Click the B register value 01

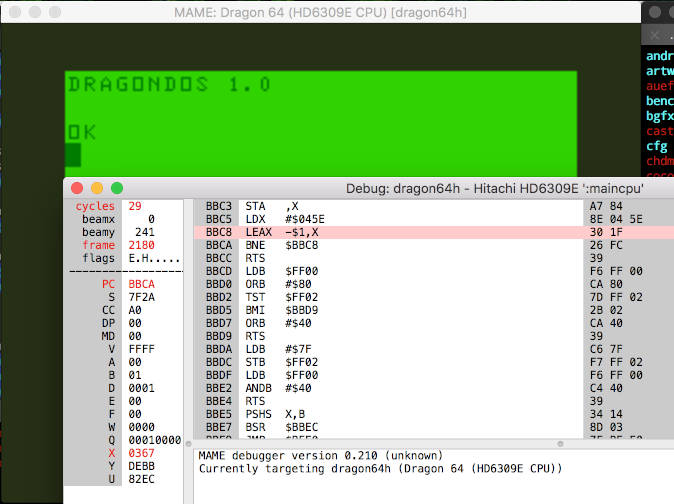click(135, 375)
